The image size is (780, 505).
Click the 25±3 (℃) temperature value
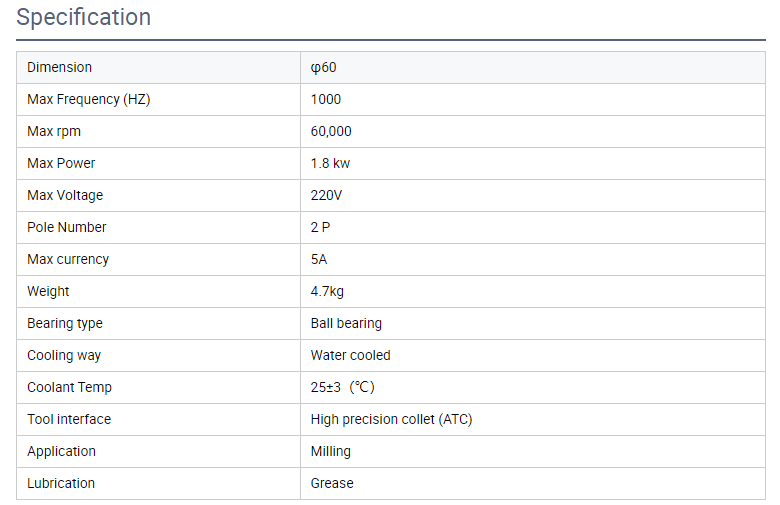pyautogui.click(x=342, y=387)
